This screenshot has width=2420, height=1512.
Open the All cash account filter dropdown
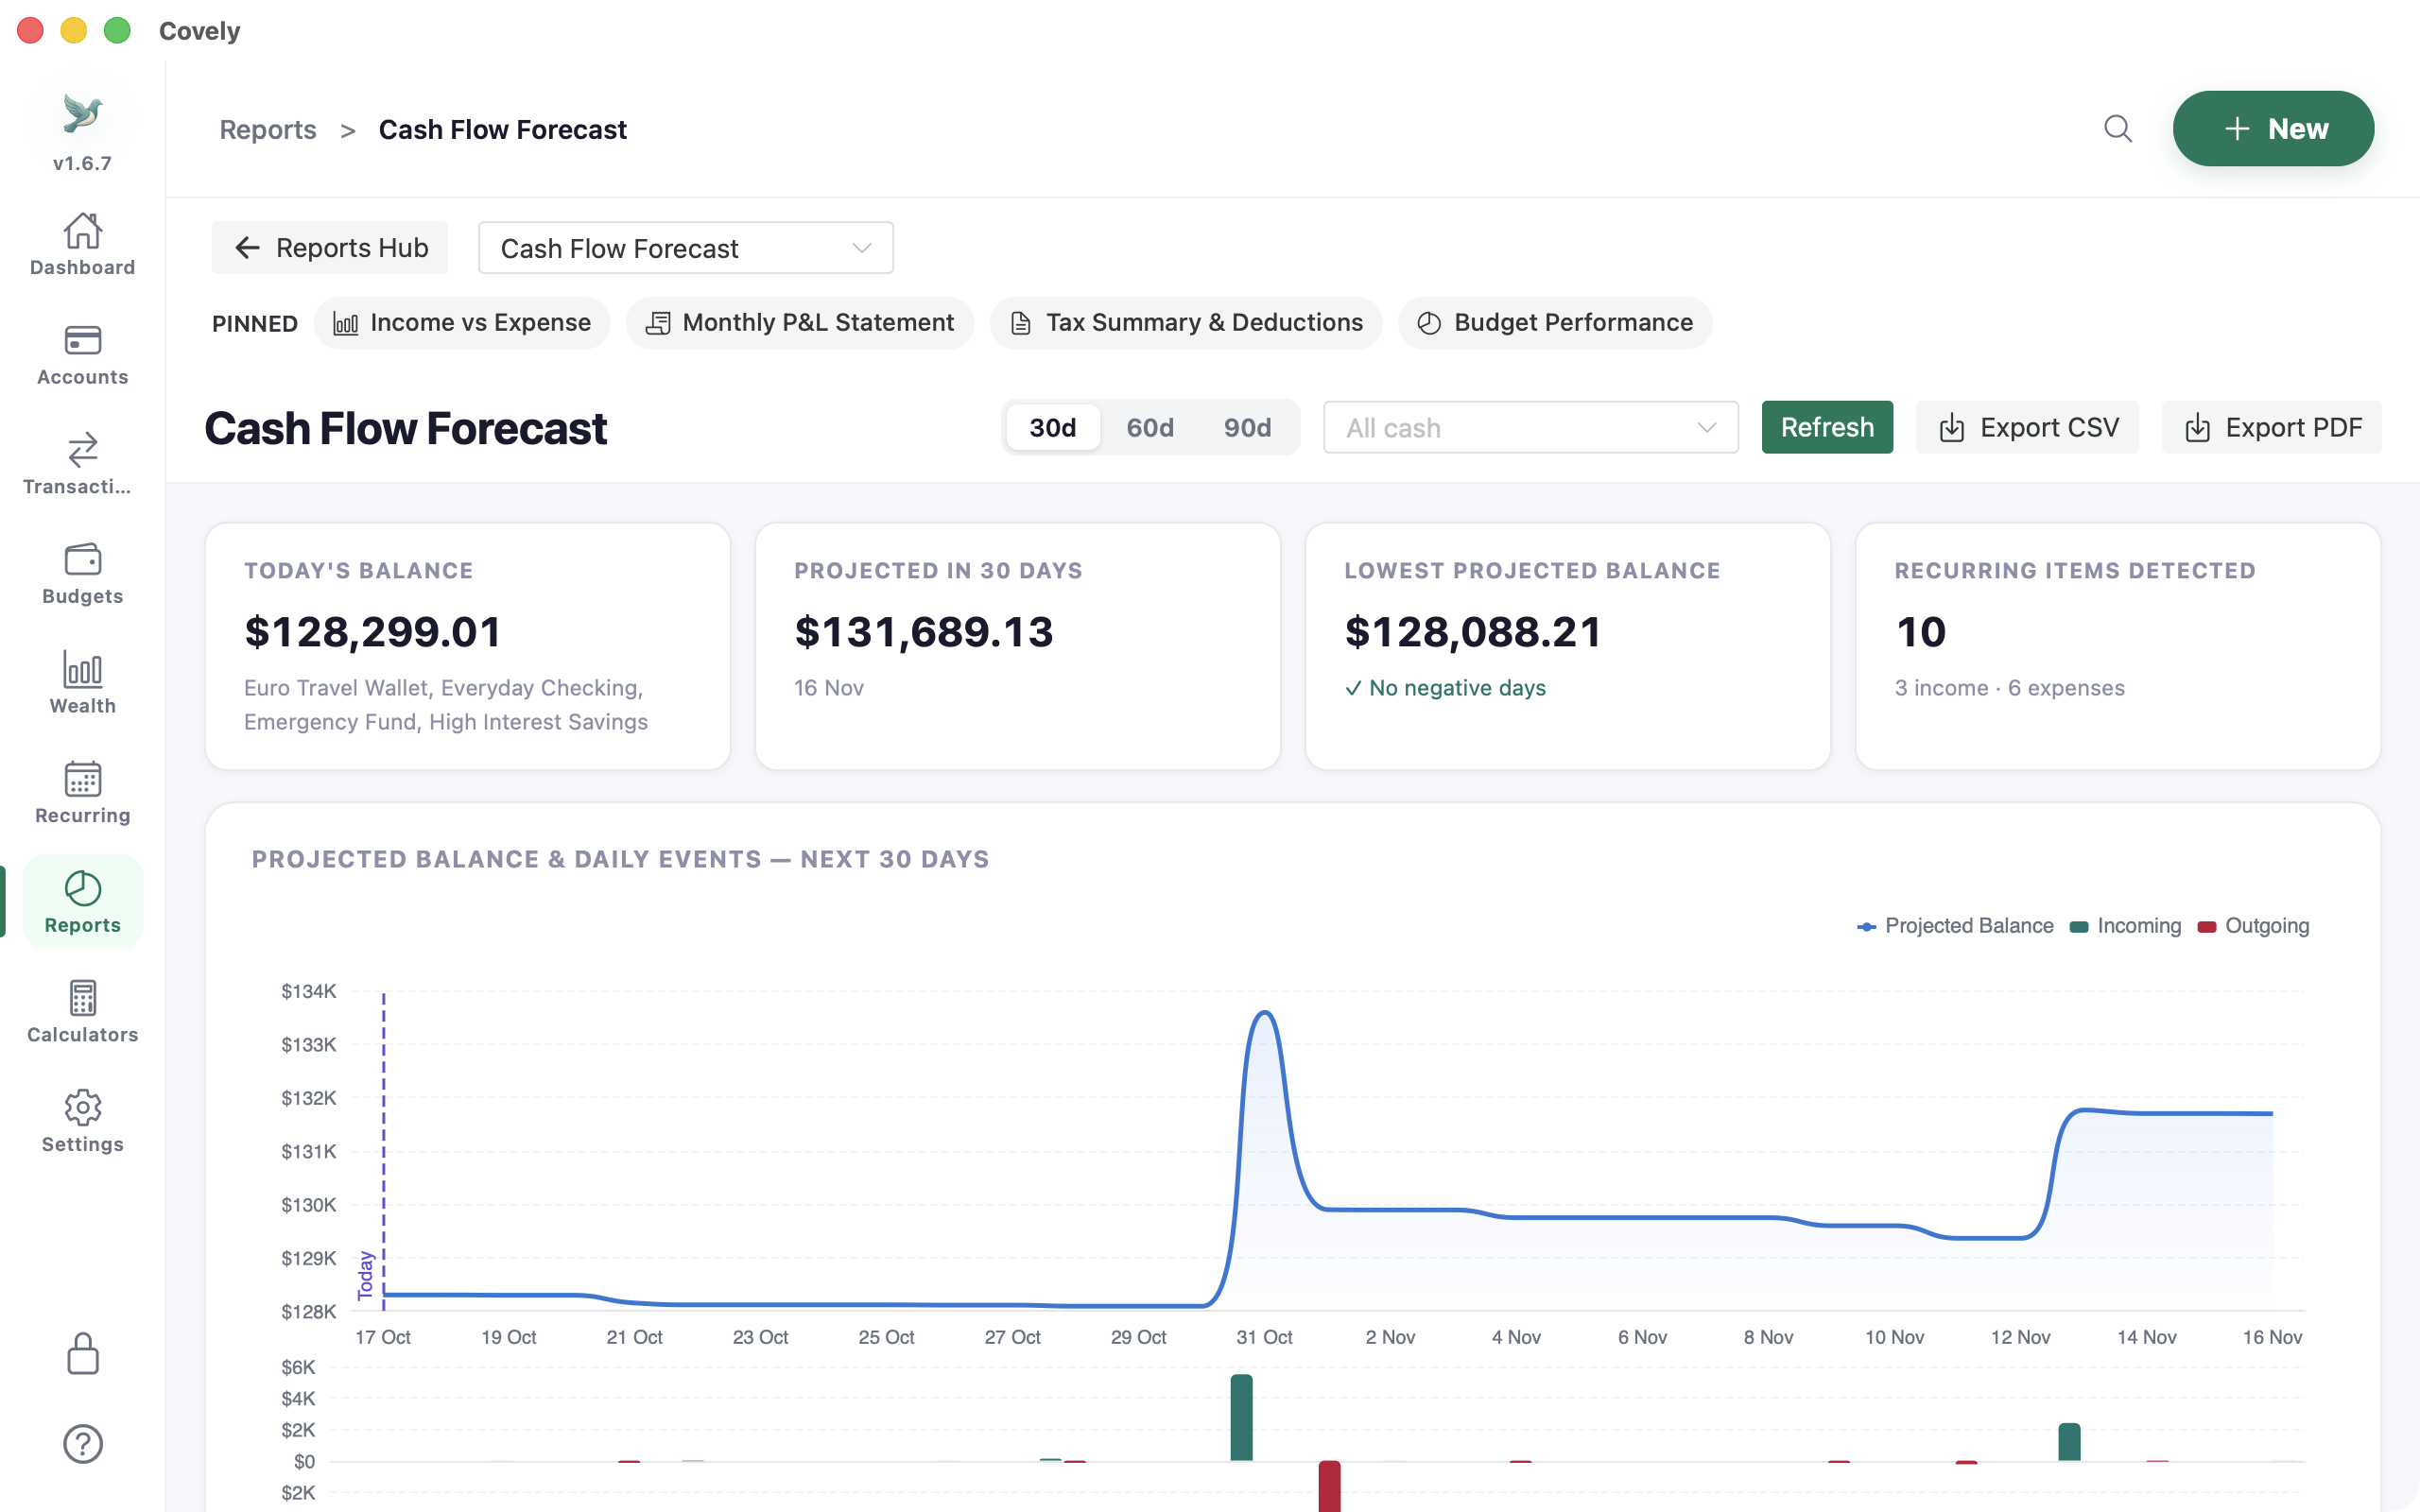[1531, 428]
